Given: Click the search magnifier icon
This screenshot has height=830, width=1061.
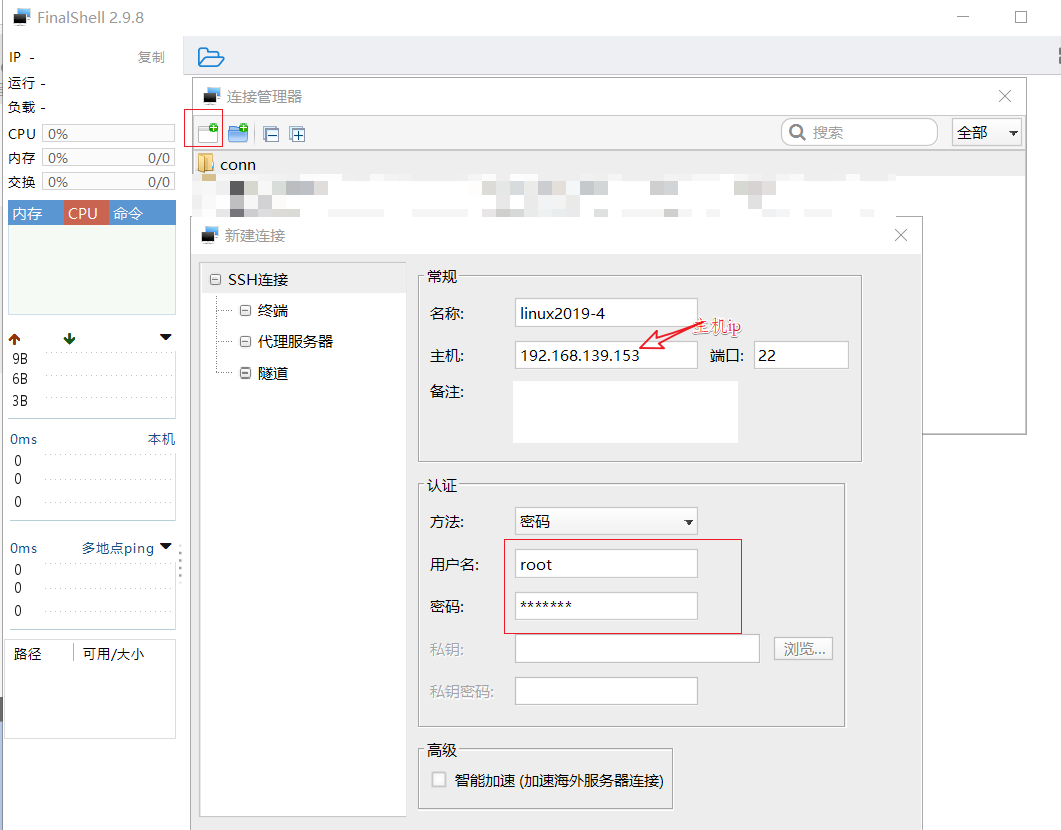Looking at the screenshot, I should tap(798, 132).
